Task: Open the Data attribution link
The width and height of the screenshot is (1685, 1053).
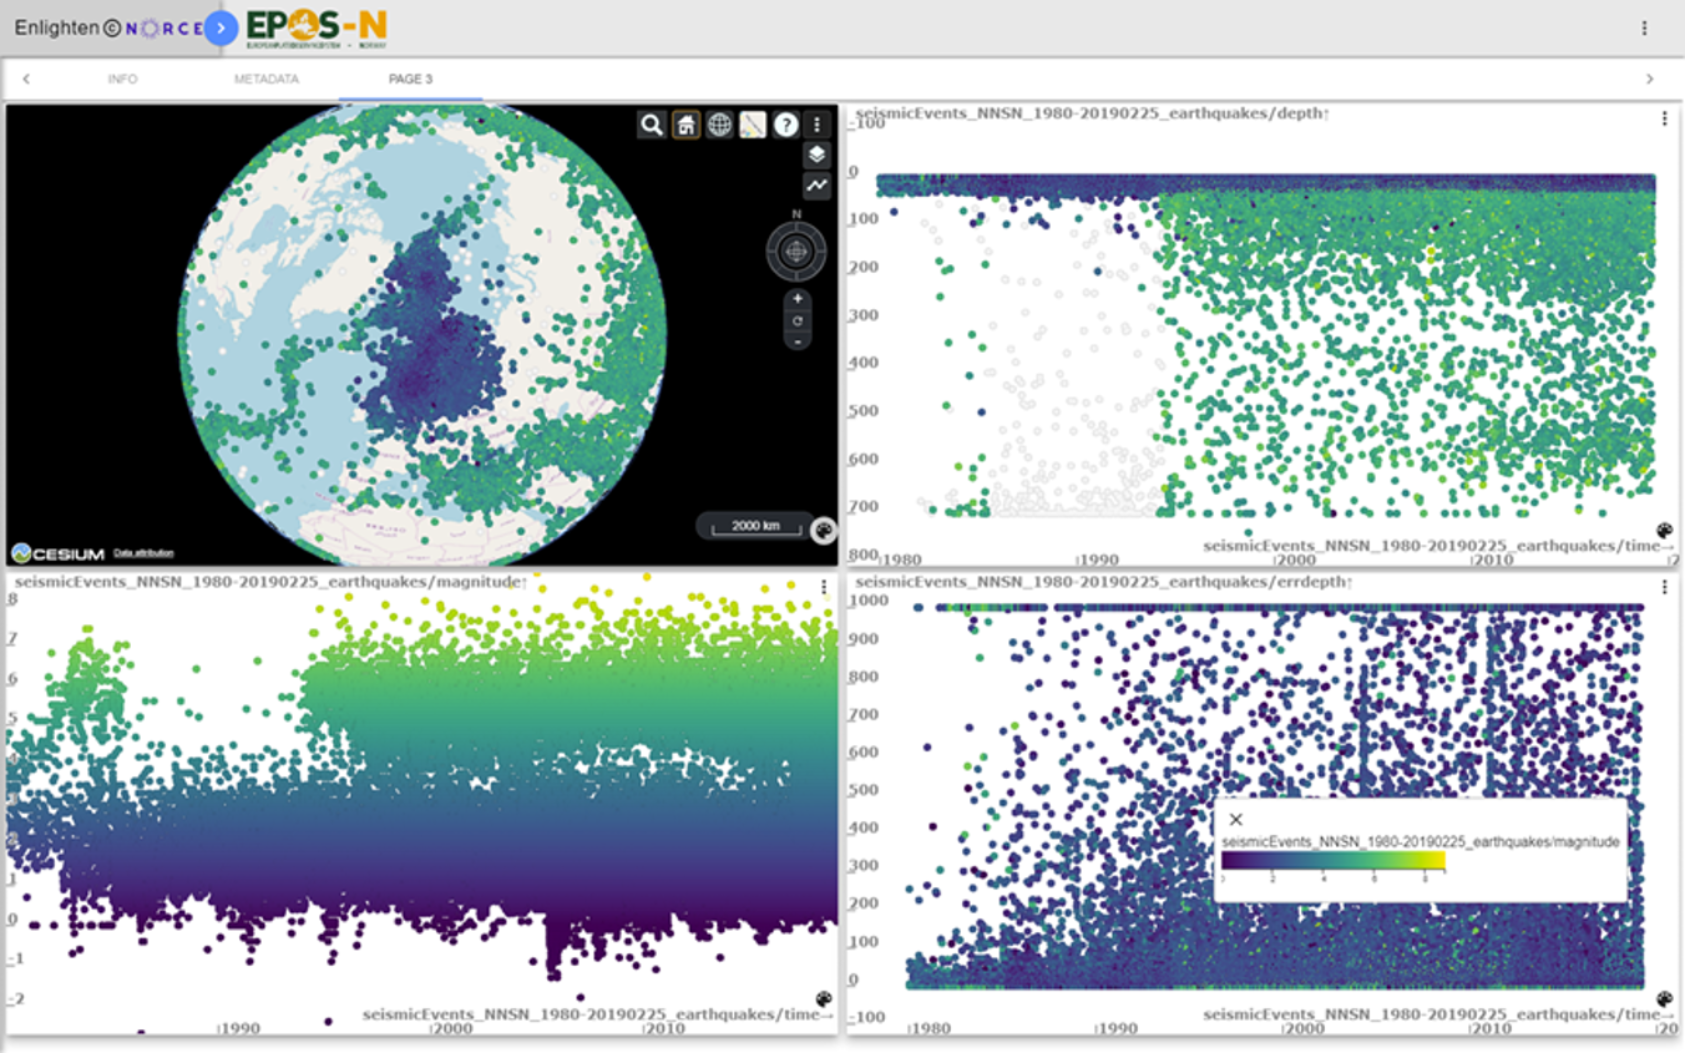Action: click(144, 552)
